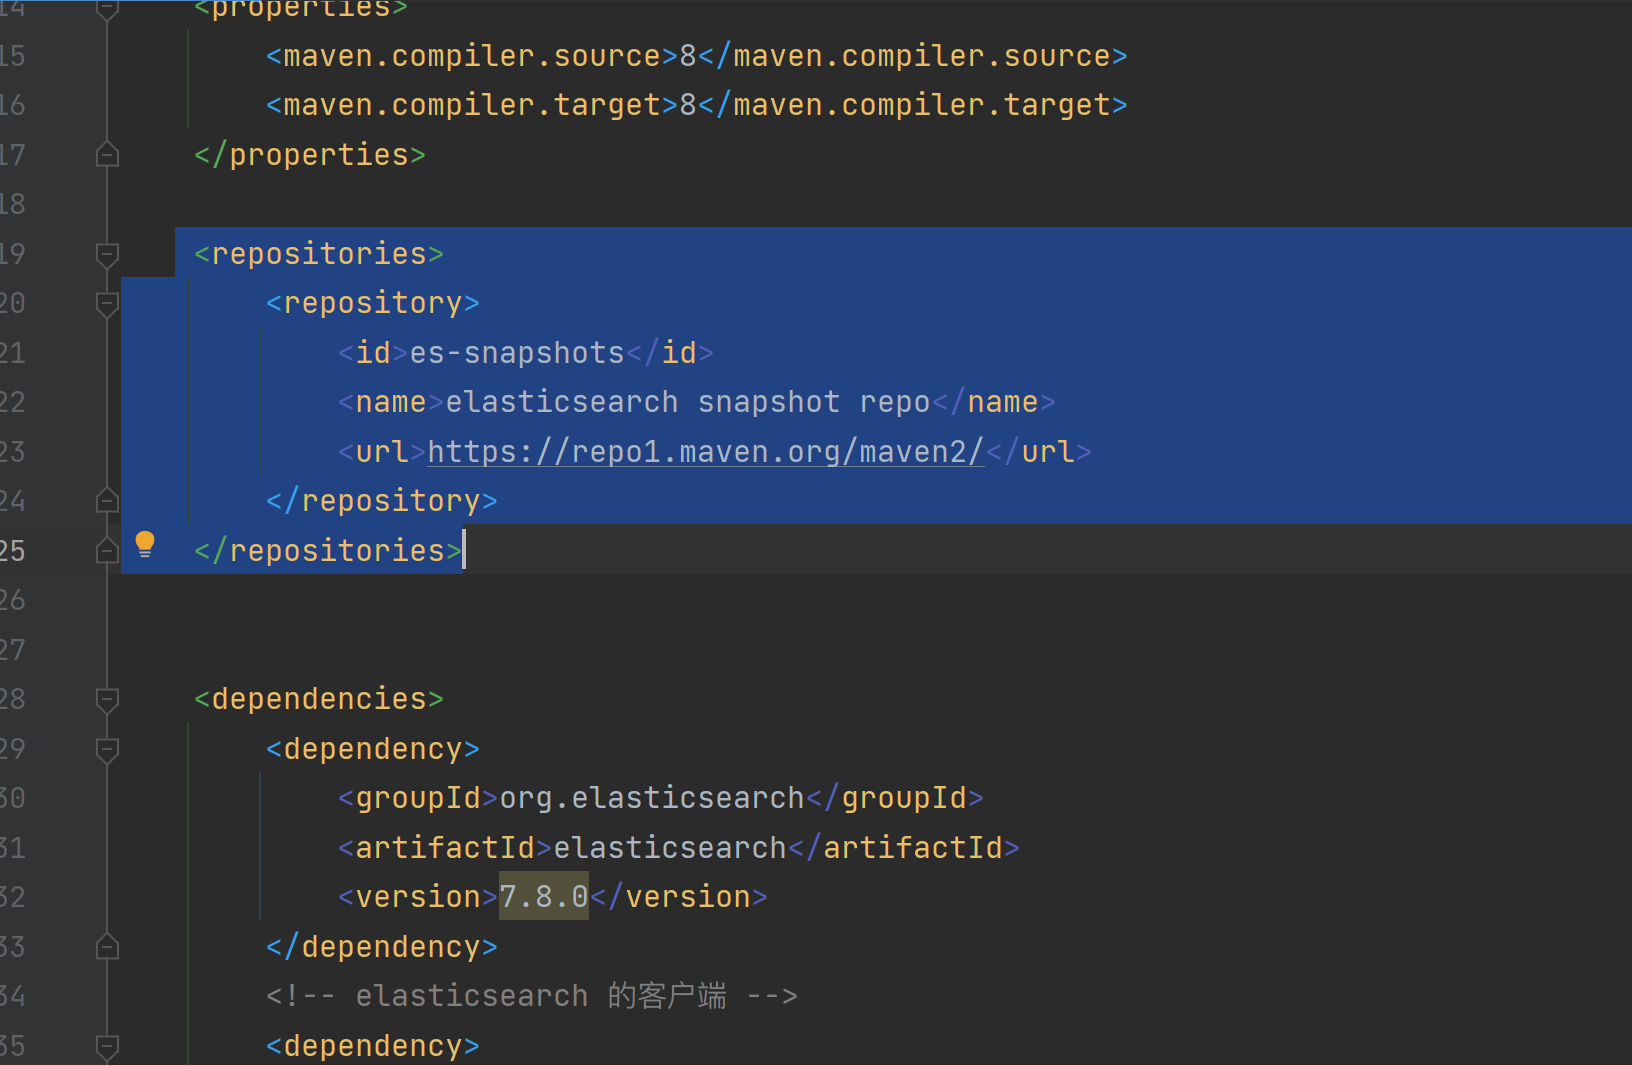Click the fold end marker beside line 33
1632x1065 pixels.
[107, 946]
